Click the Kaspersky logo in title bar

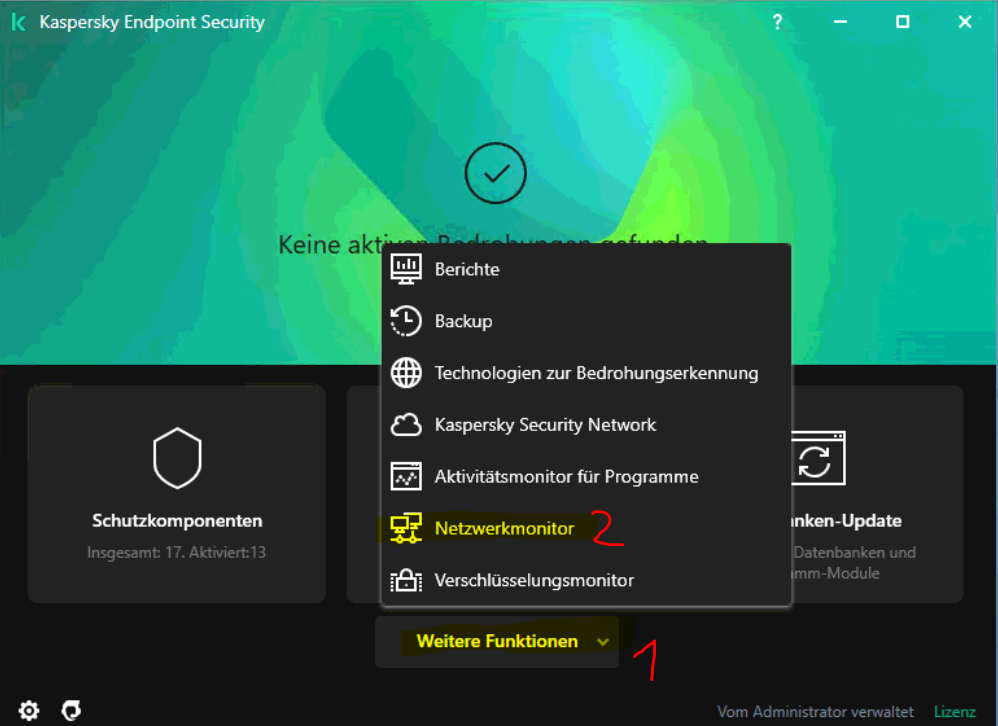point(18,23)
